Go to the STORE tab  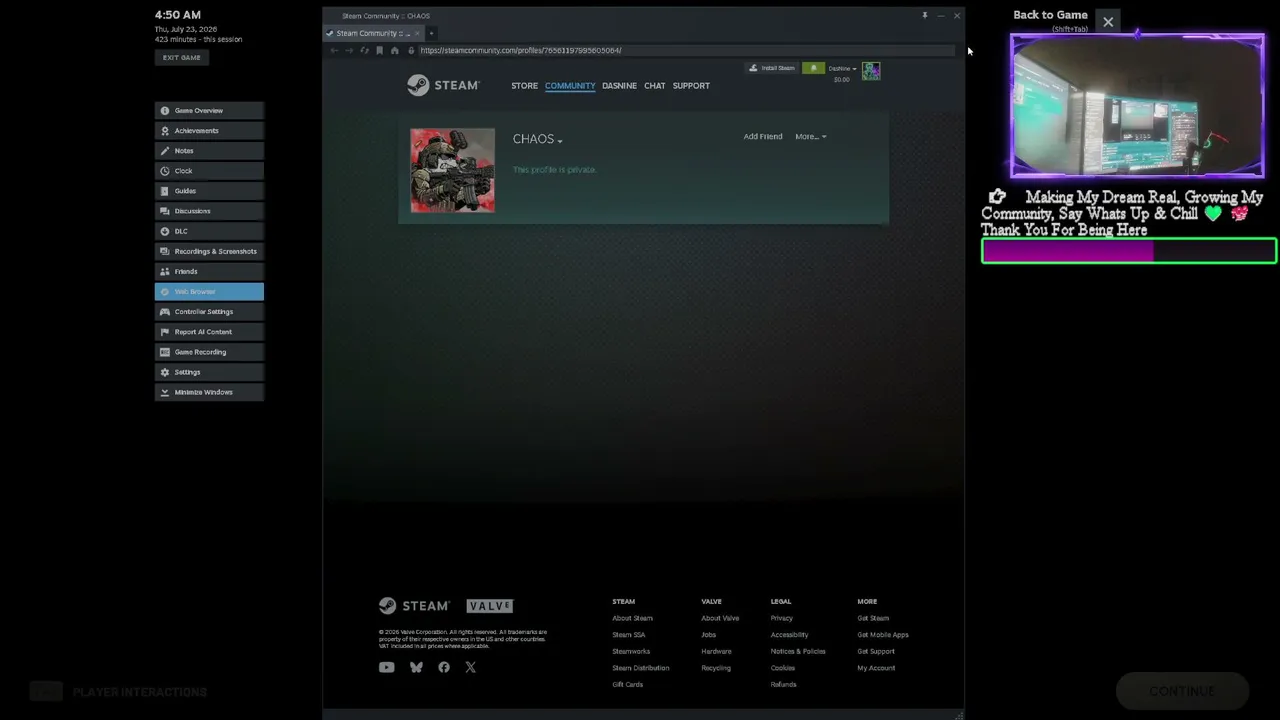tap(524, 86)
